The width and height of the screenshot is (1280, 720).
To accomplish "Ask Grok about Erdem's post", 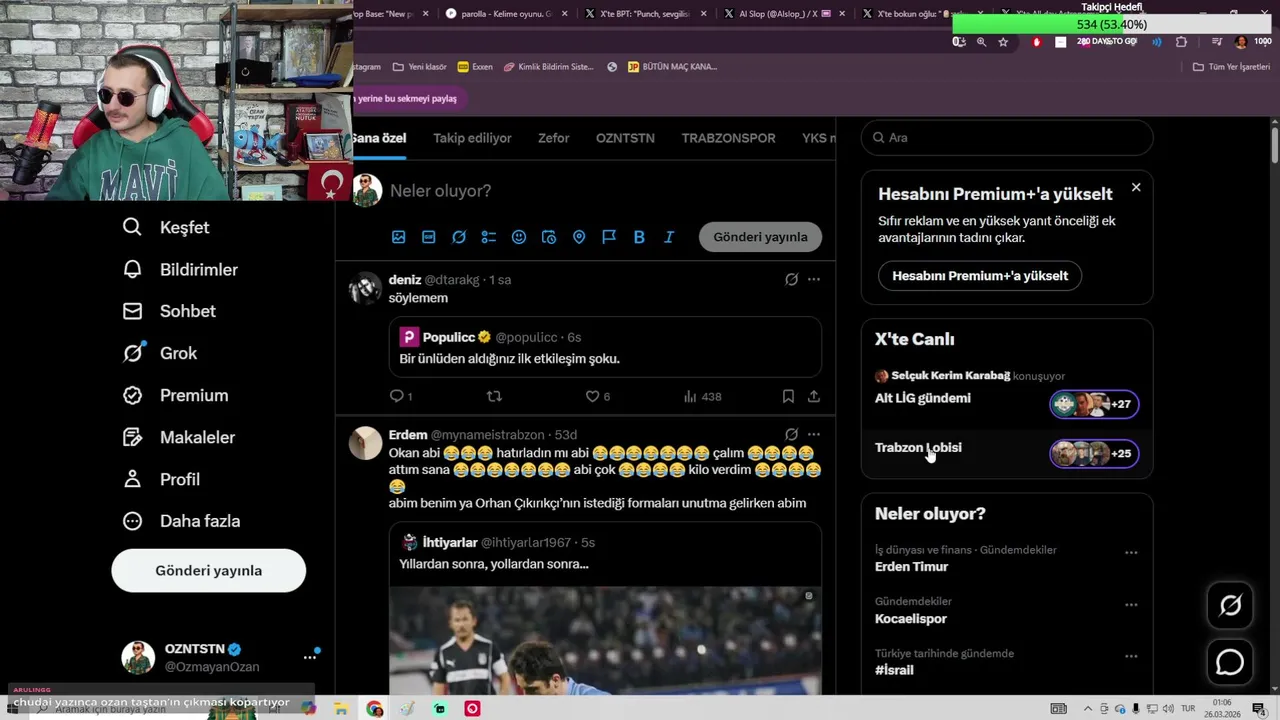I will click(x=791, y=434).
